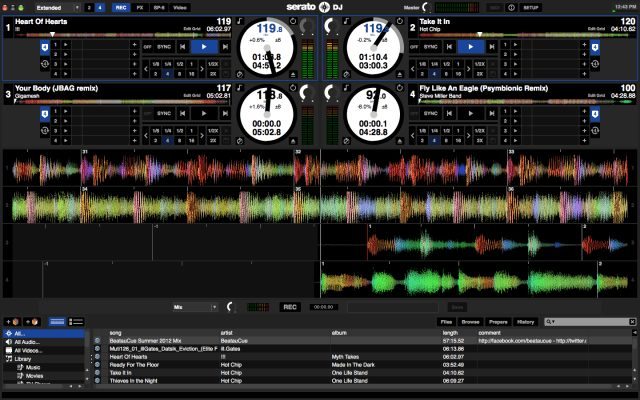Viewport: 640px width, 400px height.
Task: Open the Files panel
Action: coord(447,322)
